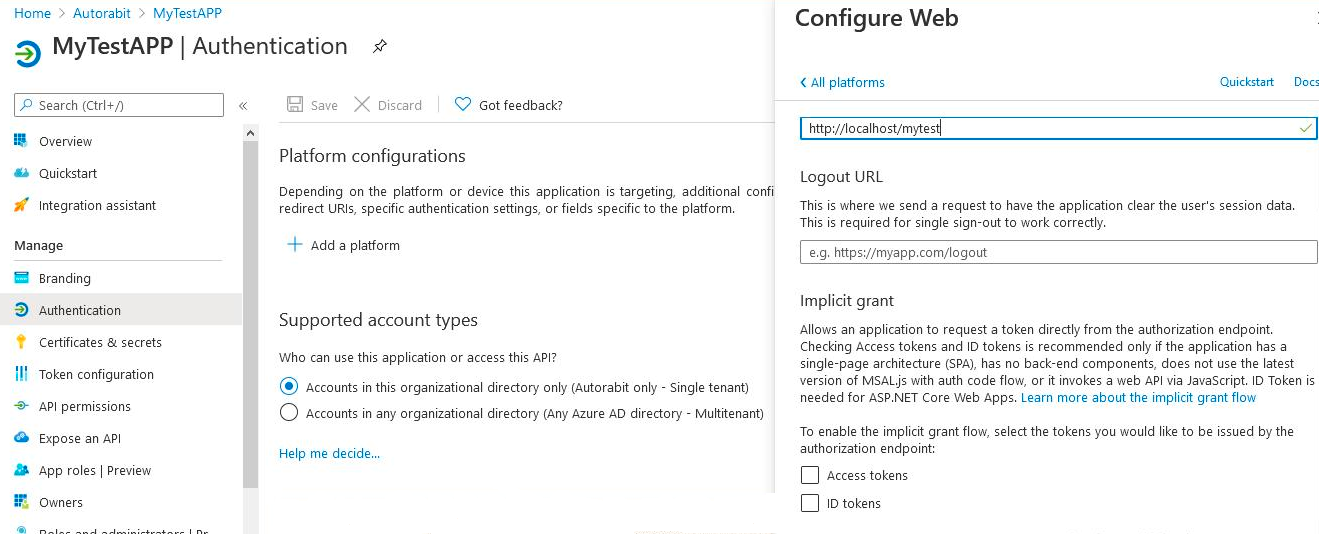Viewport: 1319px width, 534px height.
Task: Click the Save disk icon
Action: 295,105
